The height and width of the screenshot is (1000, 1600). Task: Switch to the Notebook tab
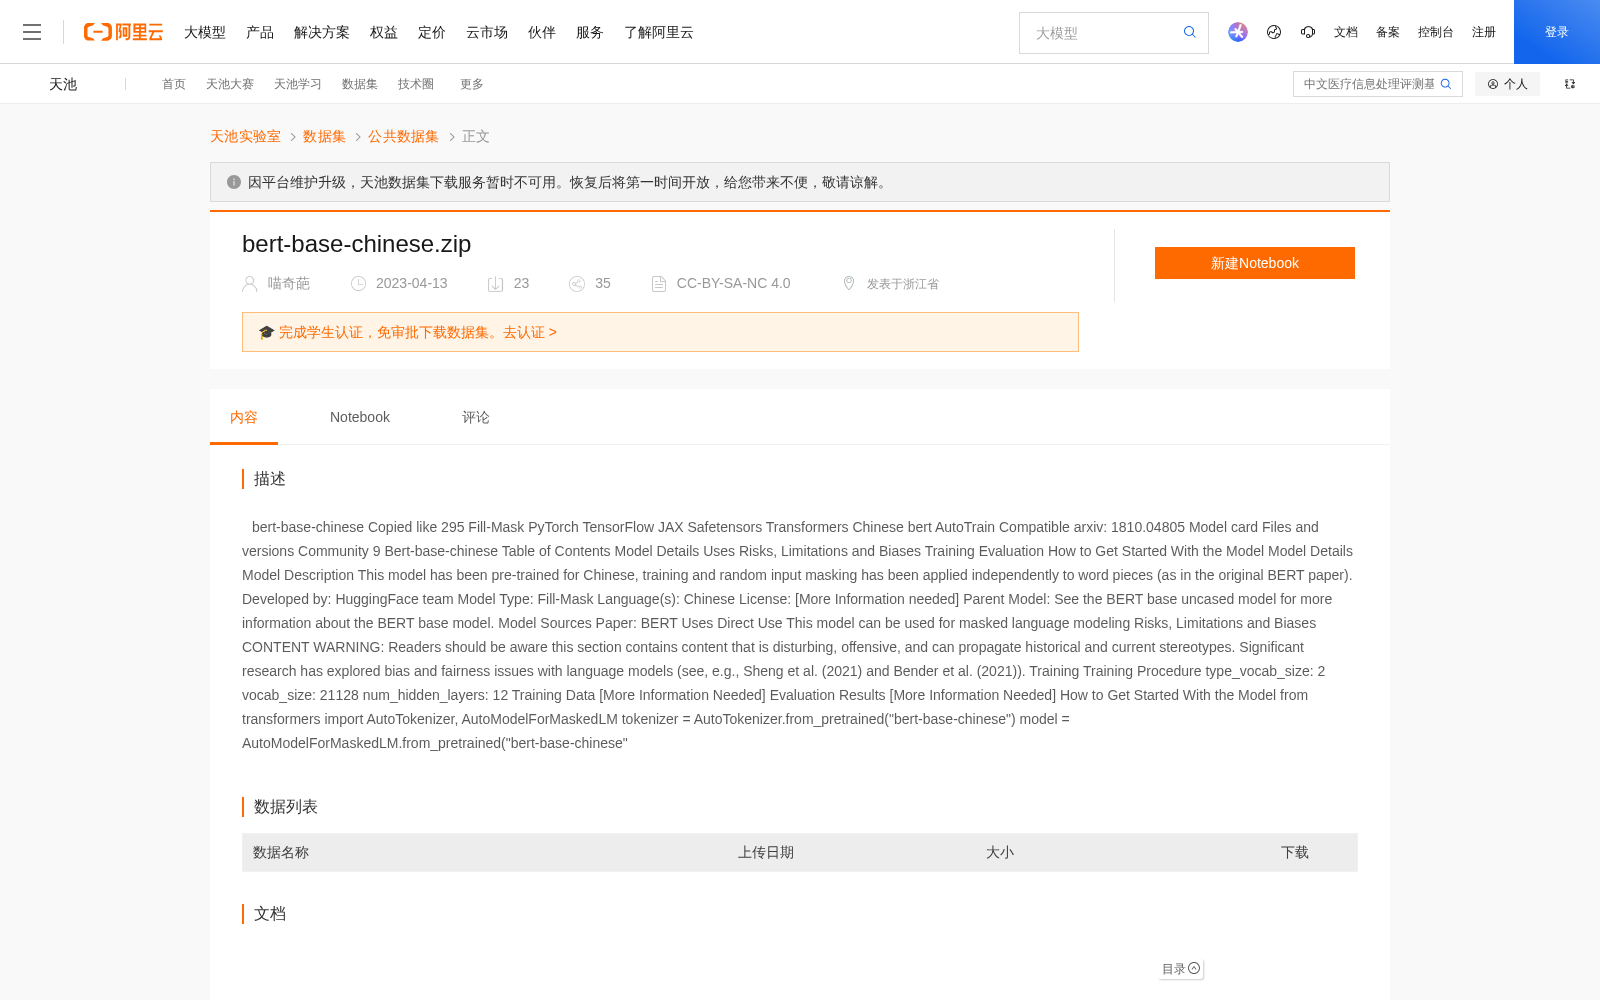(360, 417)
